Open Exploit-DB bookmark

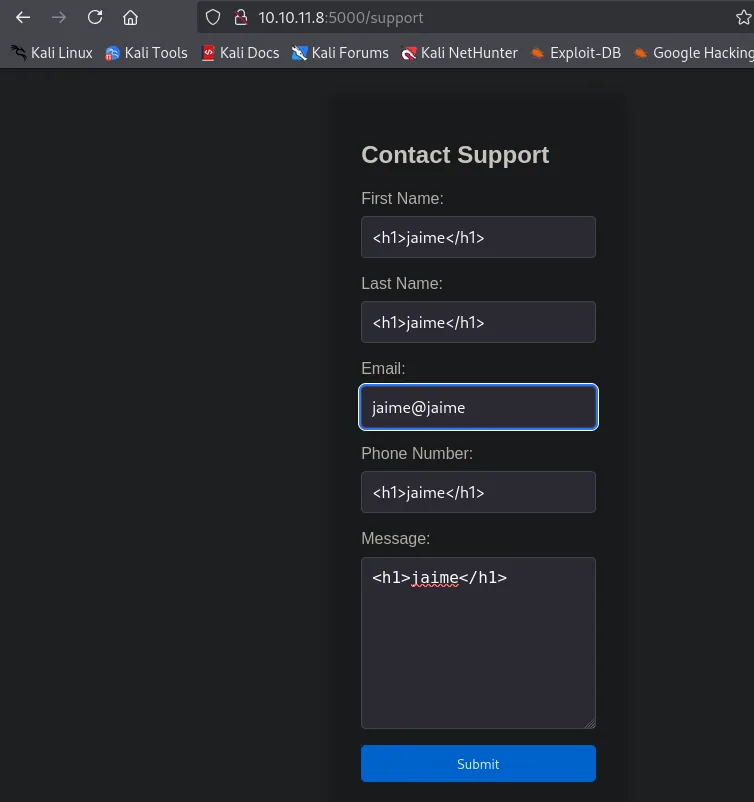[x=575, y=53]
